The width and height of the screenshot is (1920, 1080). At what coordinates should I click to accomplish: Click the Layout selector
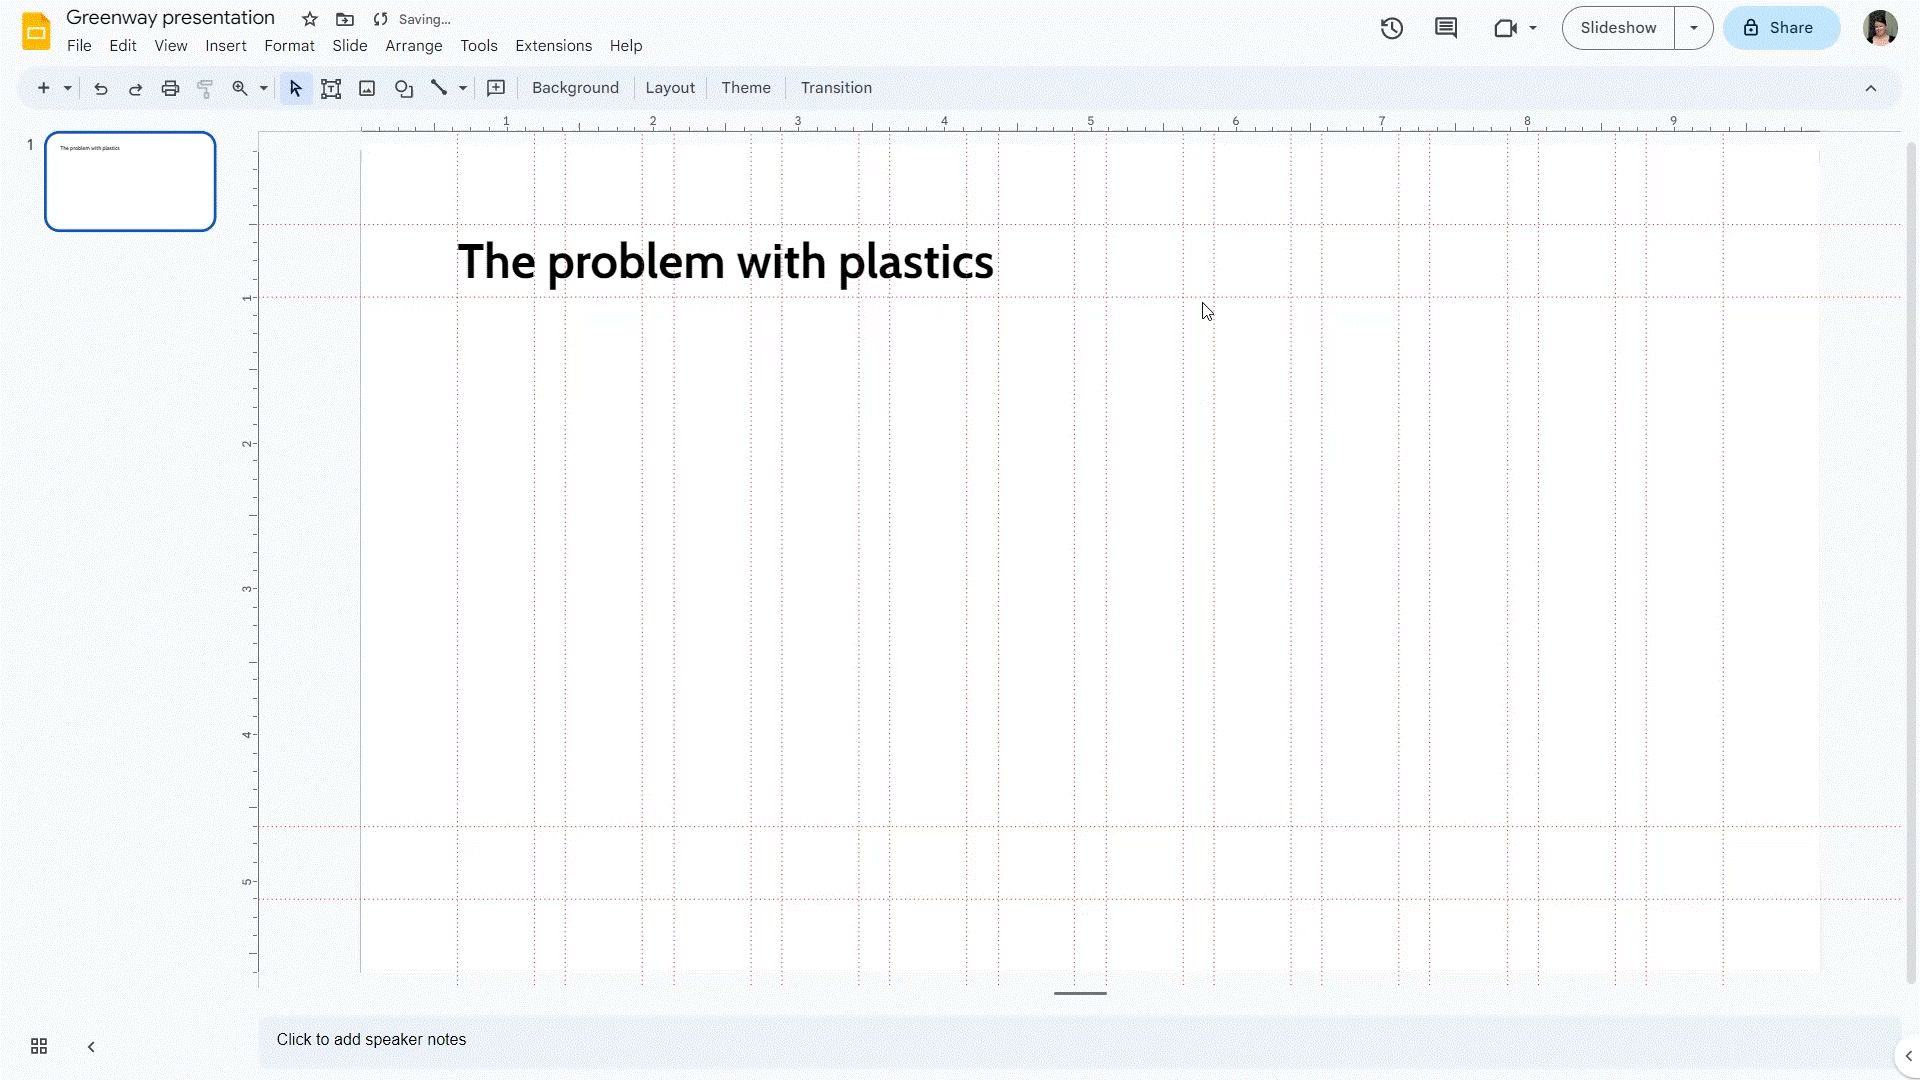pos(670,87)
